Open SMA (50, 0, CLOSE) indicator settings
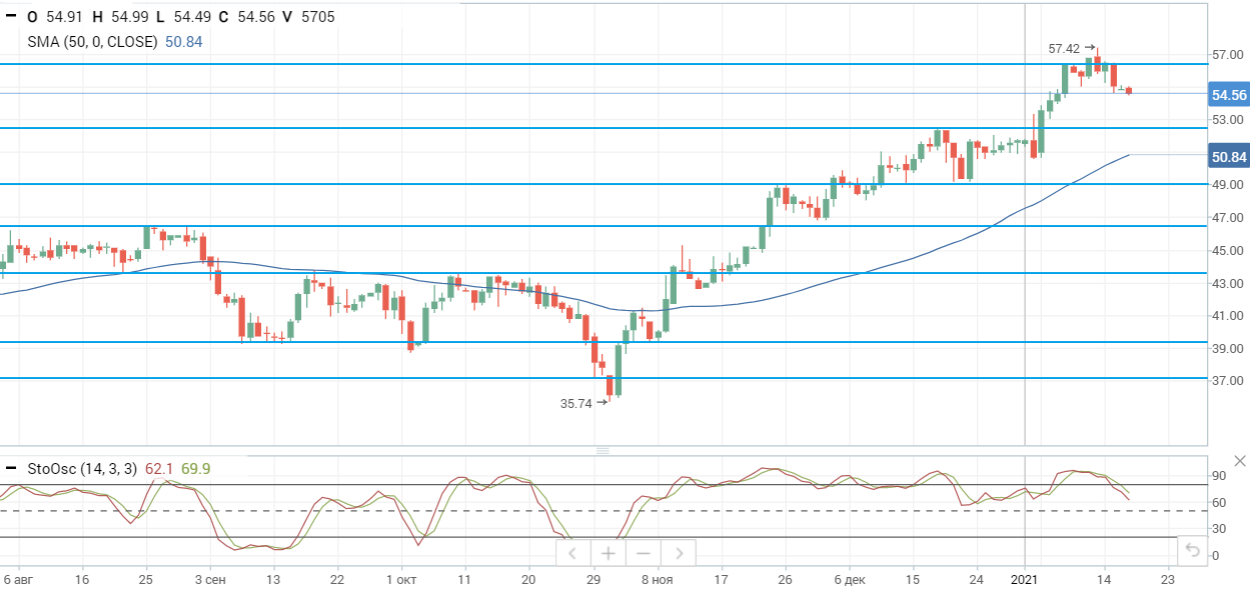 click(x=92, y=42)
